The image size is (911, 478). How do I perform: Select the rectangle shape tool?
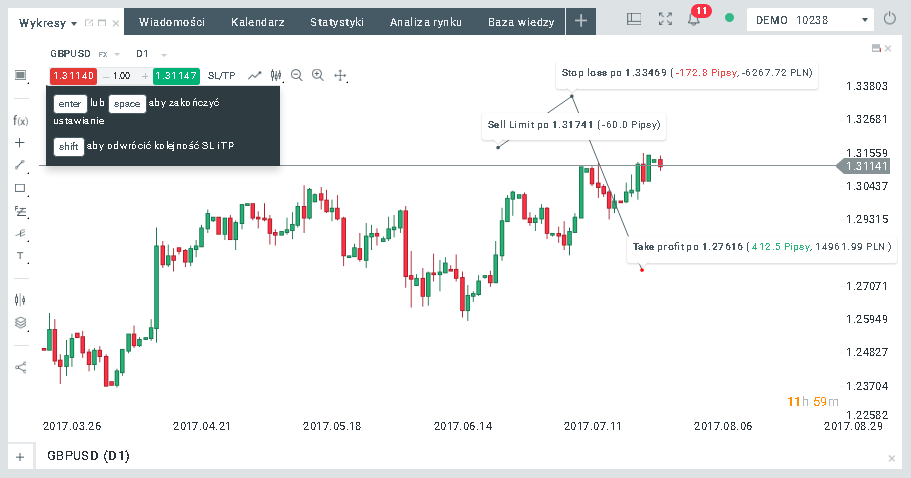pos(20,188)
